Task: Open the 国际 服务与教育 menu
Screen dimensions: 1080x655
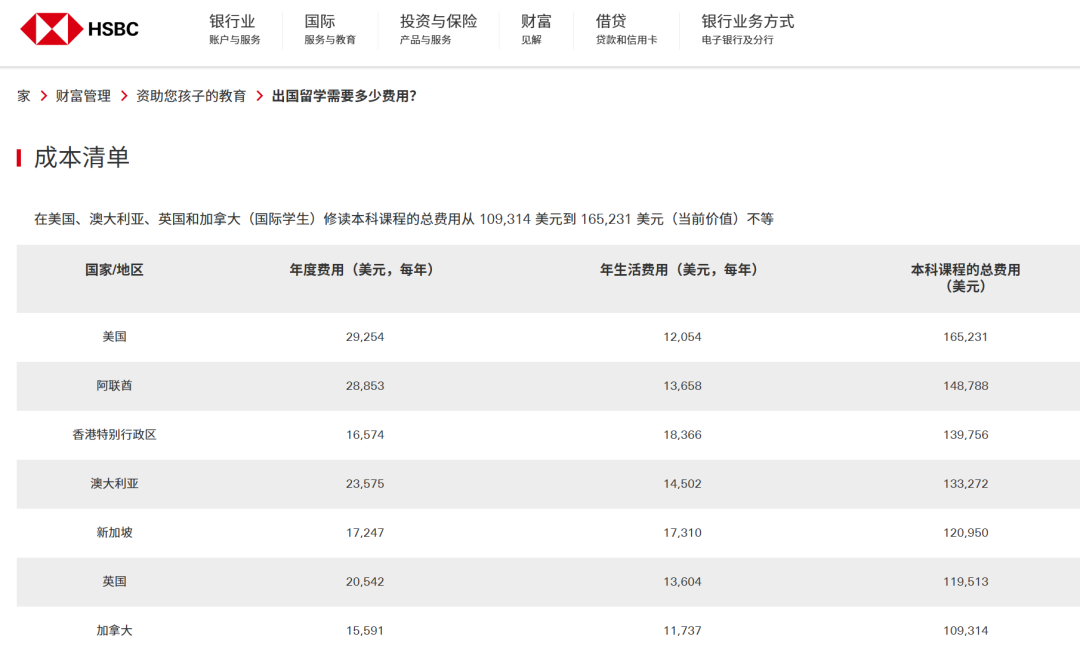Action: [x=329, y=29]
